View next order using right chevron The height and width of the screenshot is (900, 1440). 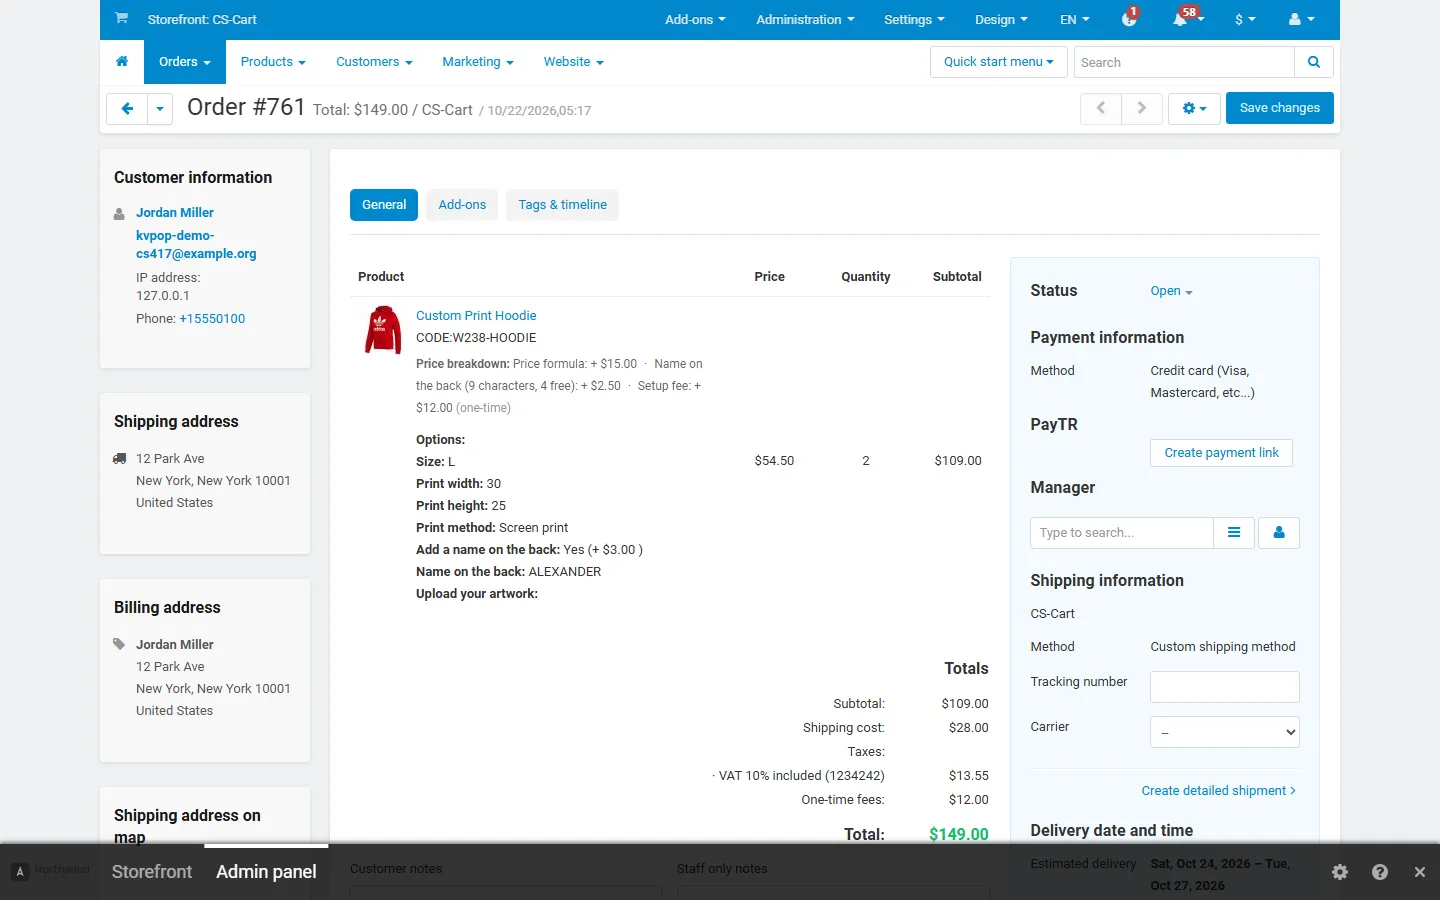pyautogui.click(x=1141, y=108)
